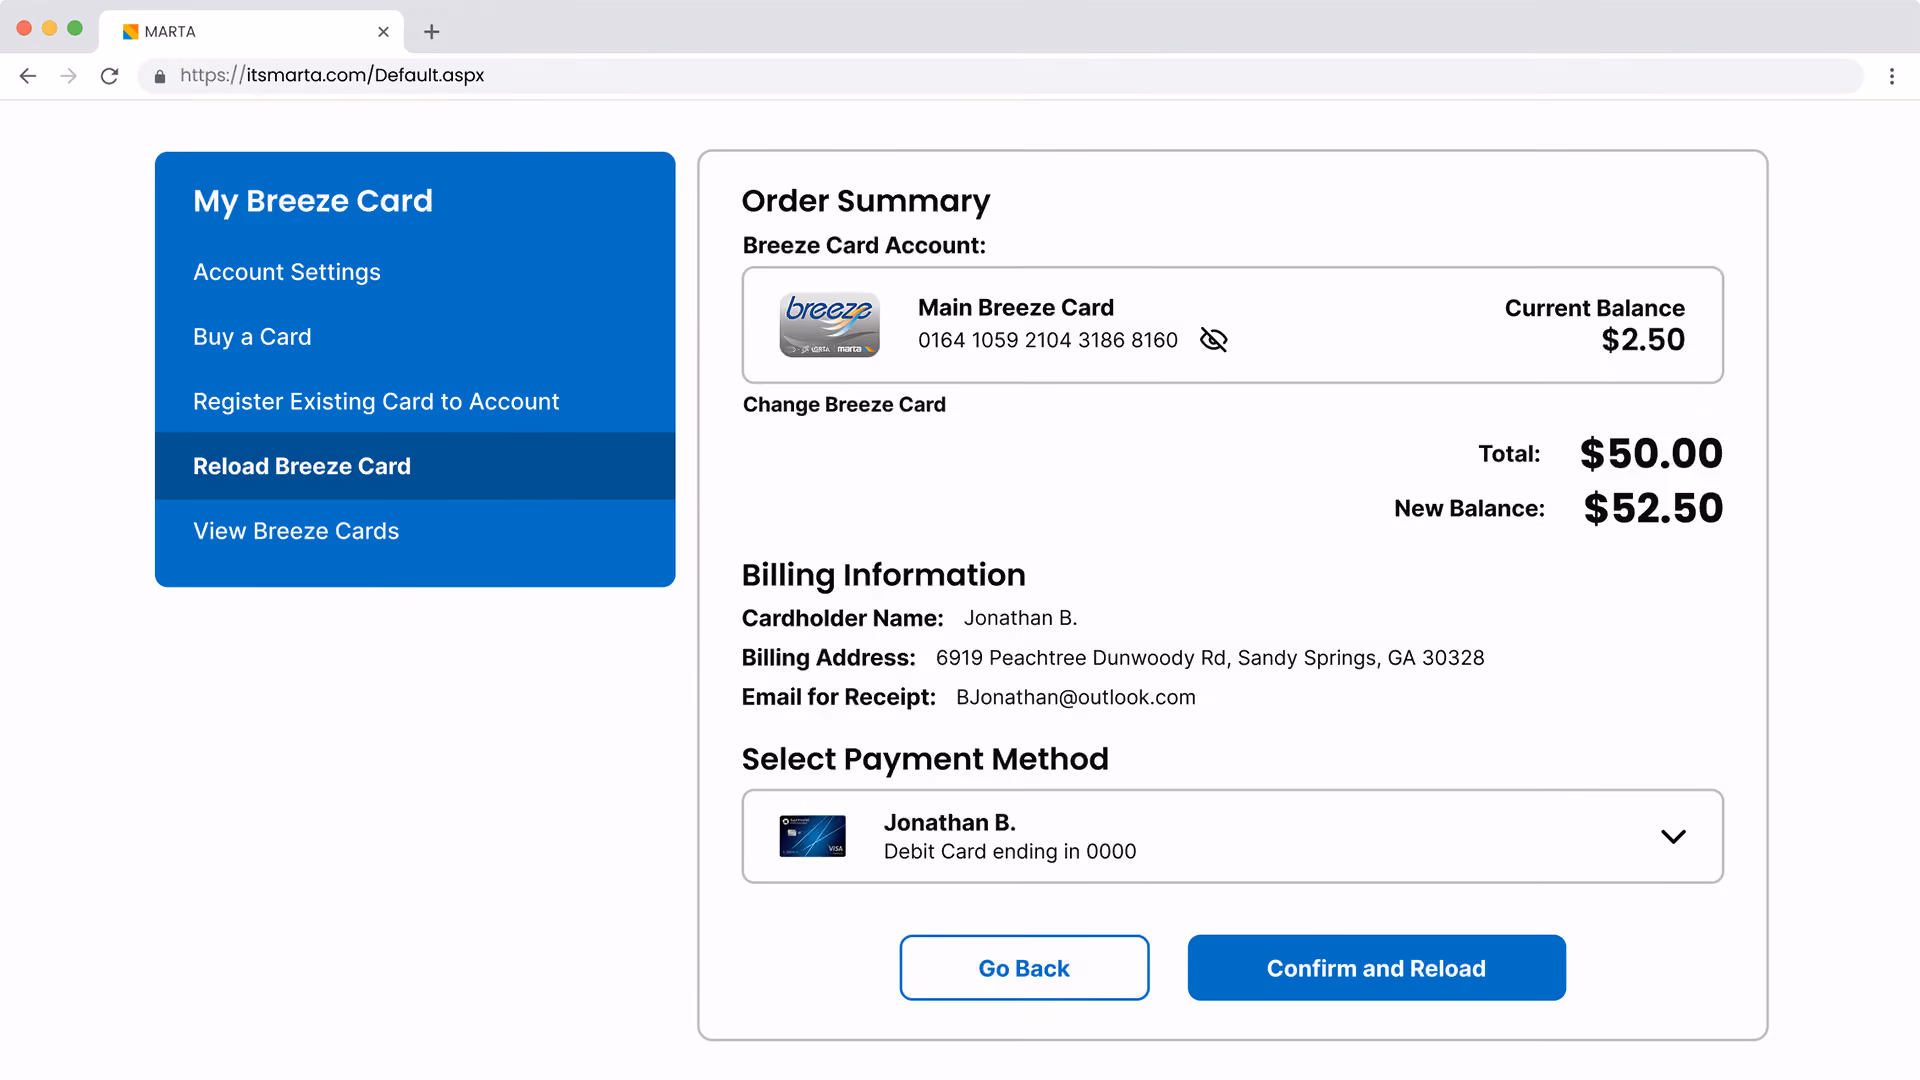This screenshot has height=1080, width=1920.
Task: Click the $50.00 total amount
Action: click(1651, 454)
